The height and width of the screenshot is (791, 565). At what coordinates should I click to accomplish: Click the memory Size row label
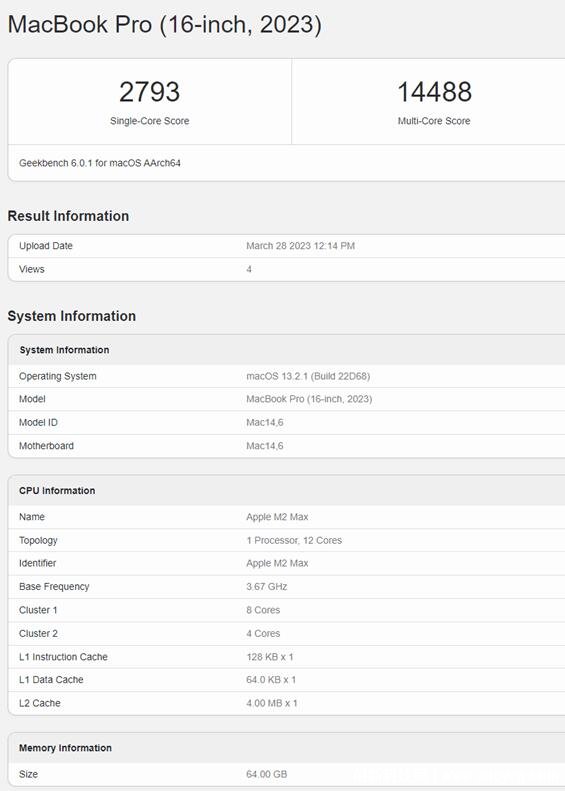point(28,774)
